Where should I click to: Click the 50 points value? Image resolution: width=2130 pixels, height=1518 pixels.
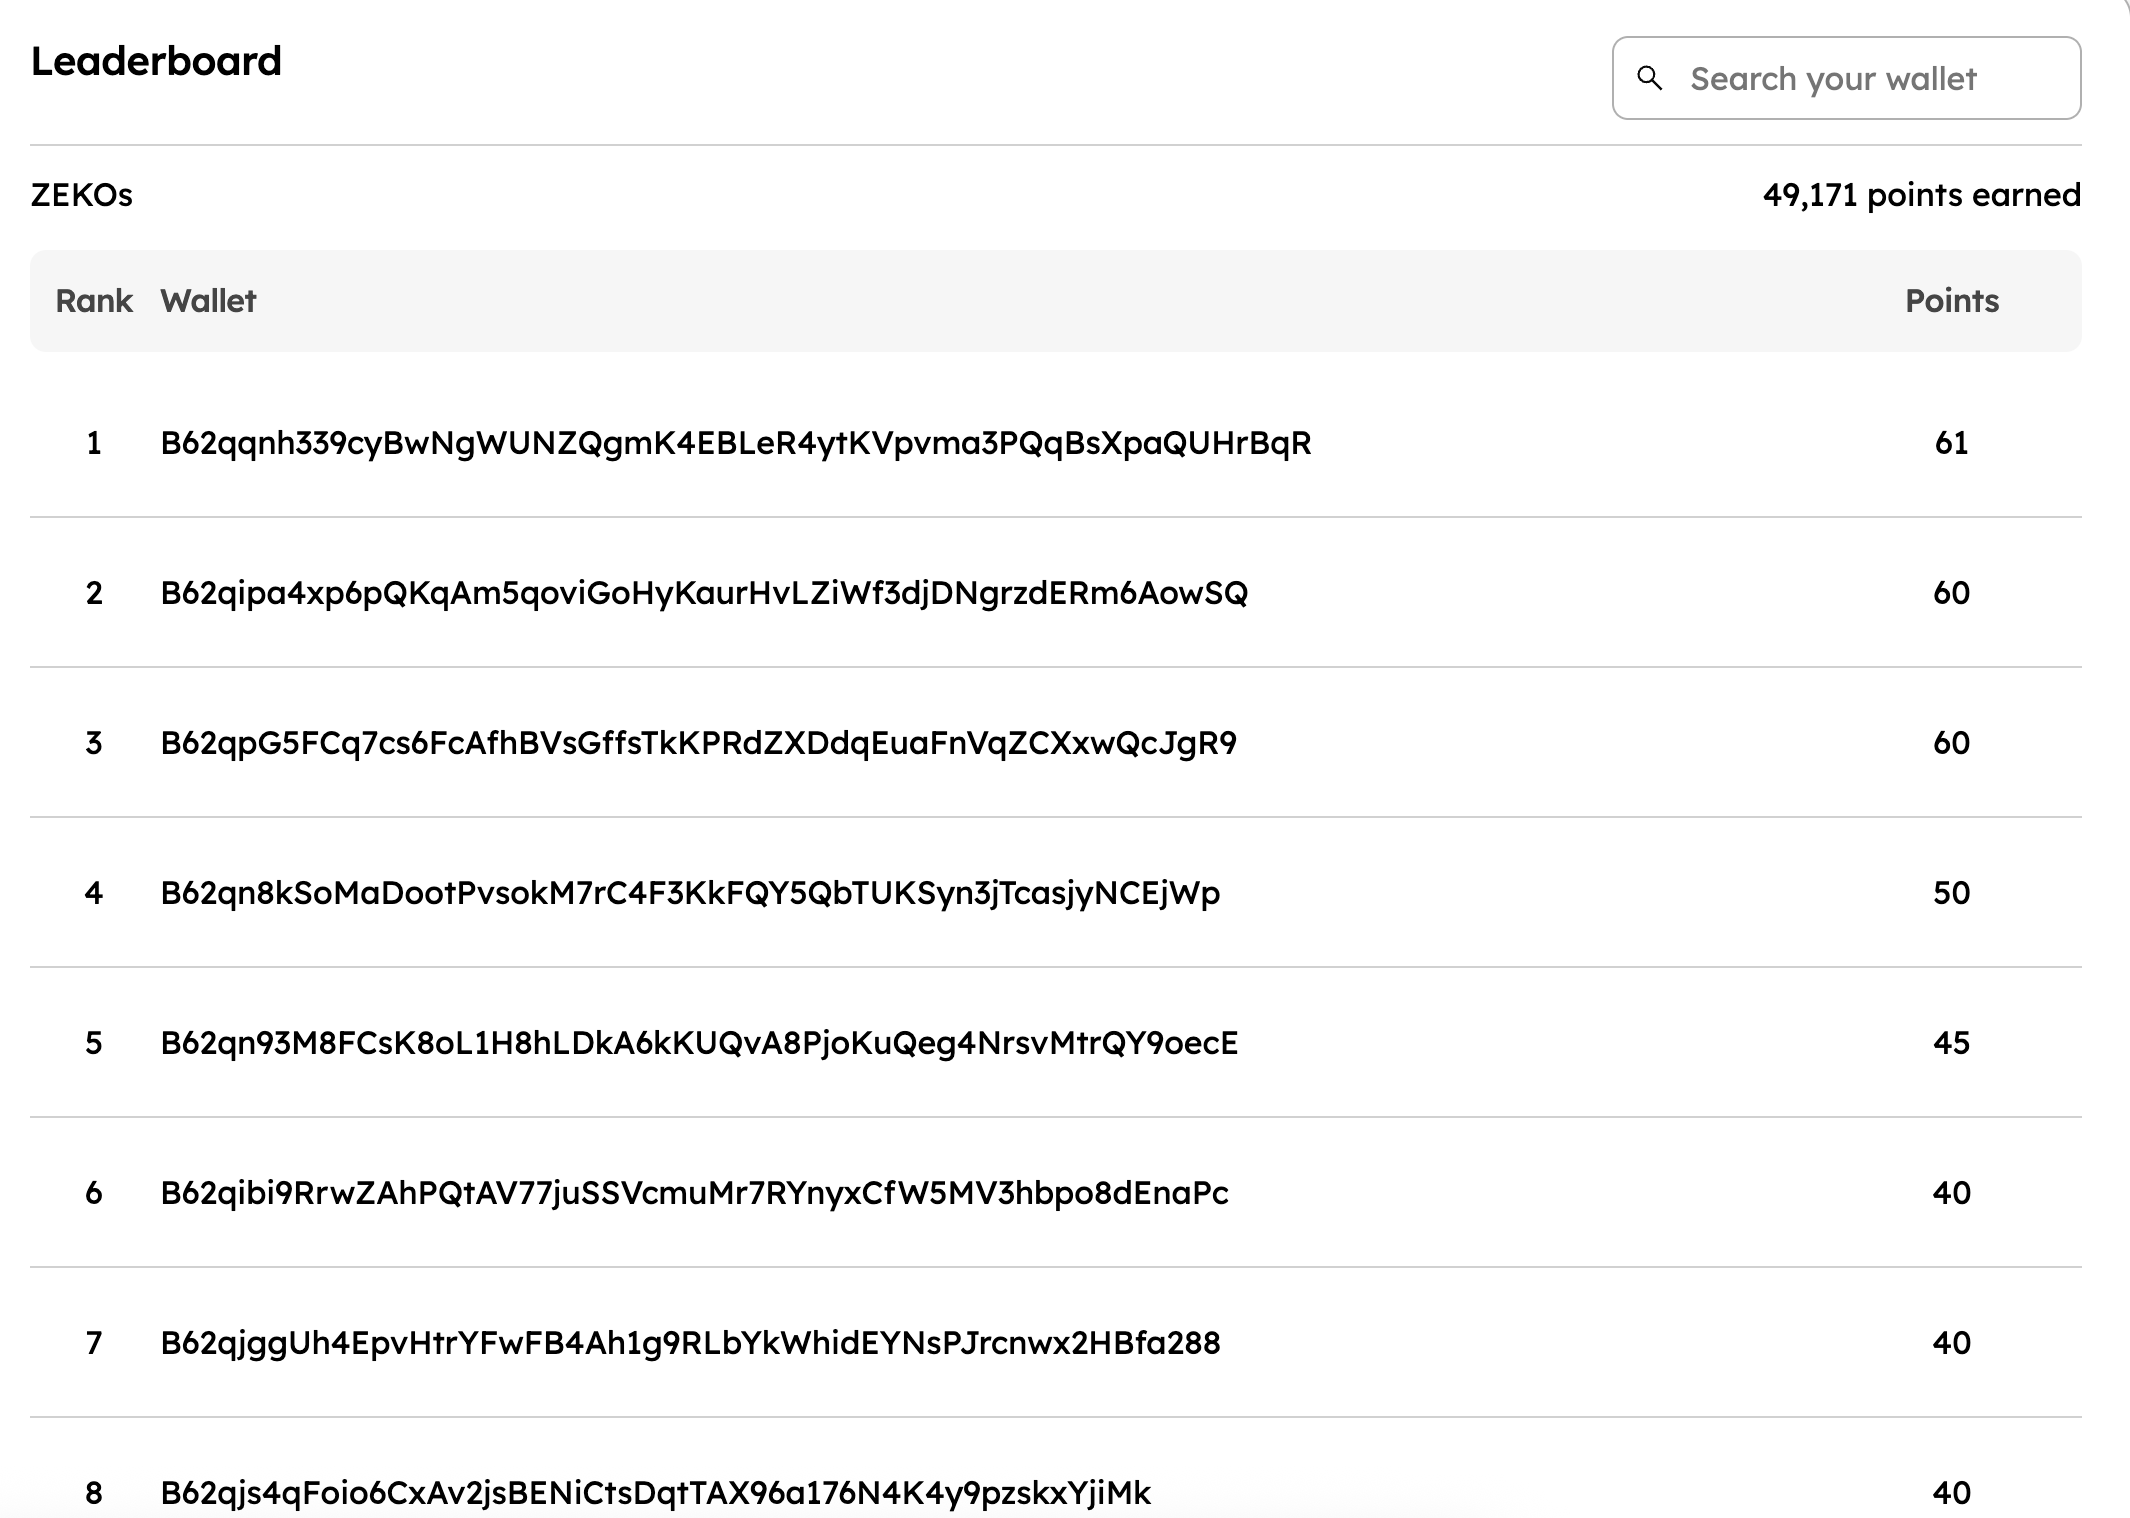click(1951, 893)
